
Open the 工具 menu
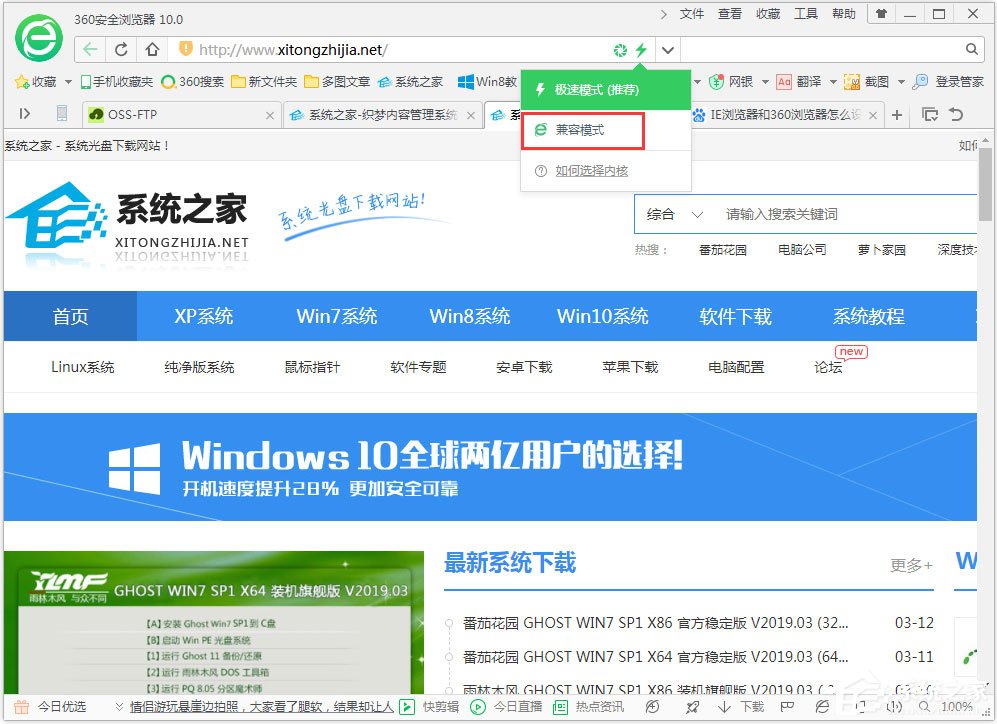click(x=807, y=13)
